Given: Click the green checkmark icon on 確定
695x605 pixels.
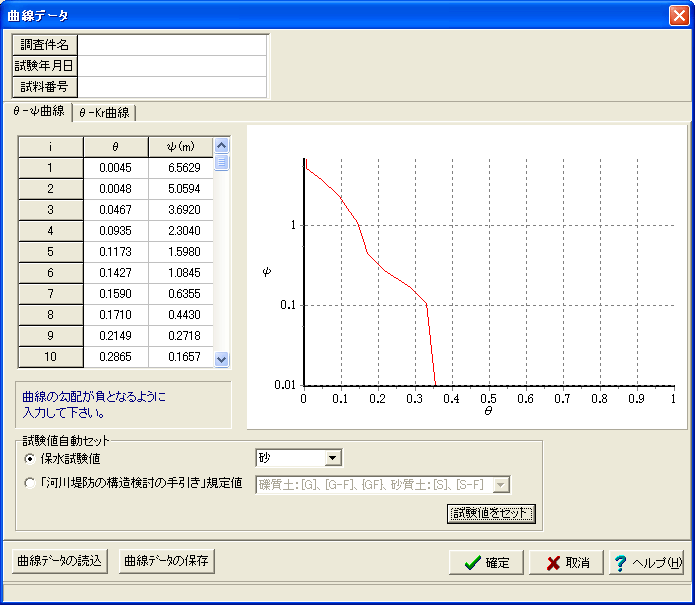Looking at the screenshot, I should coord(472,562).
